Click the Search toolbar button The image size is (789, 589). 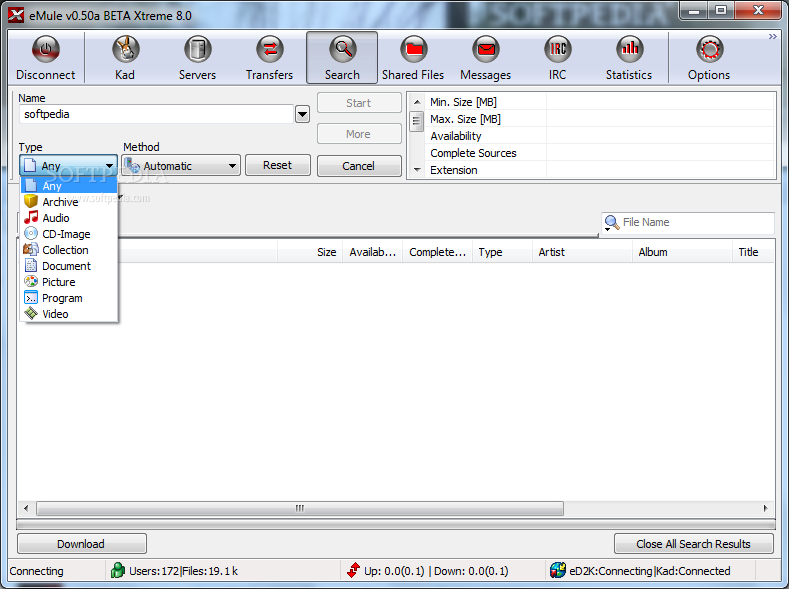342,58
